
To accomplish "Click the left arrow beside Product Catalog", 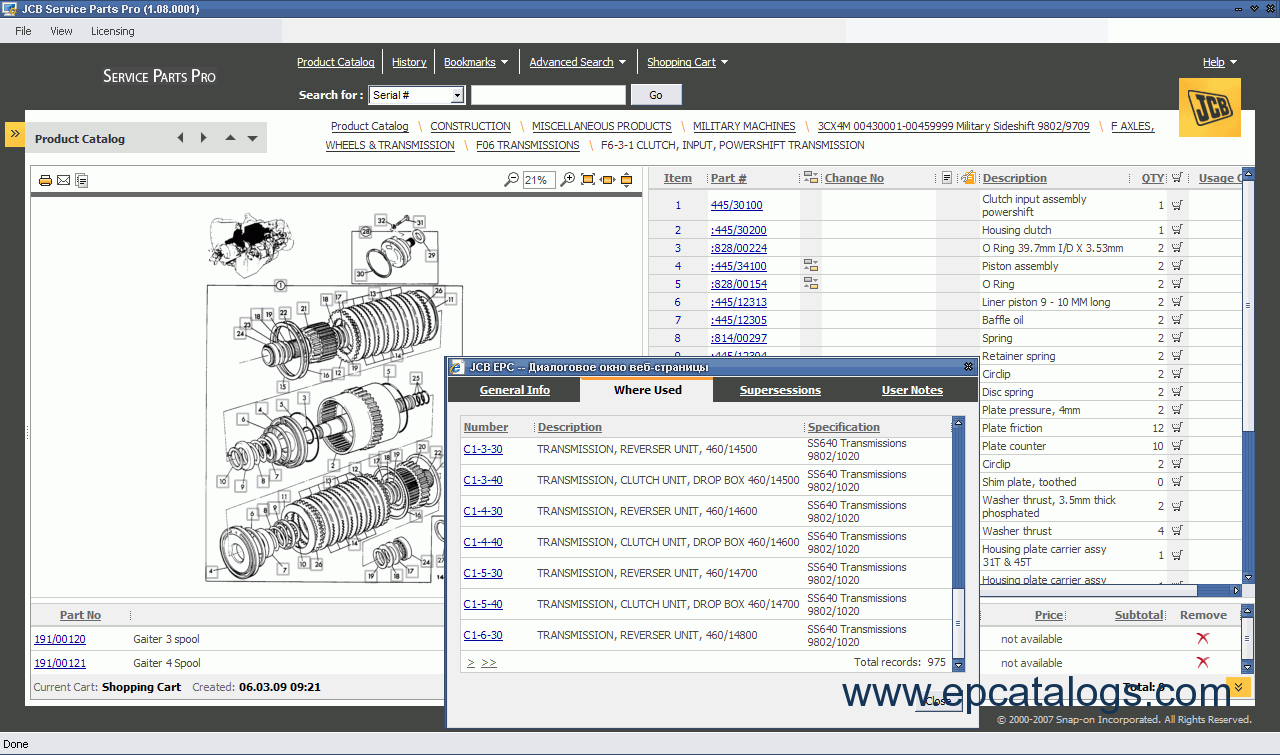I will coord(180,138).
